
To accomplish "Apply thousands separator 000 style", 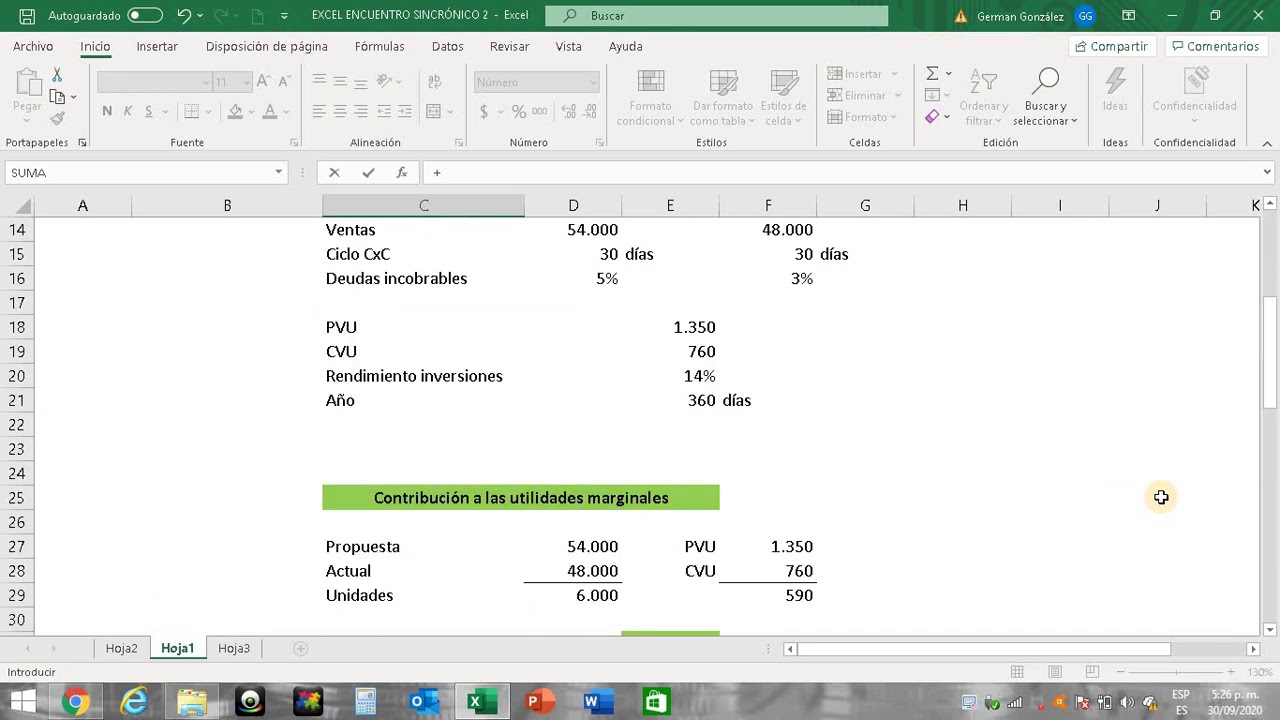I will point(541,111).
